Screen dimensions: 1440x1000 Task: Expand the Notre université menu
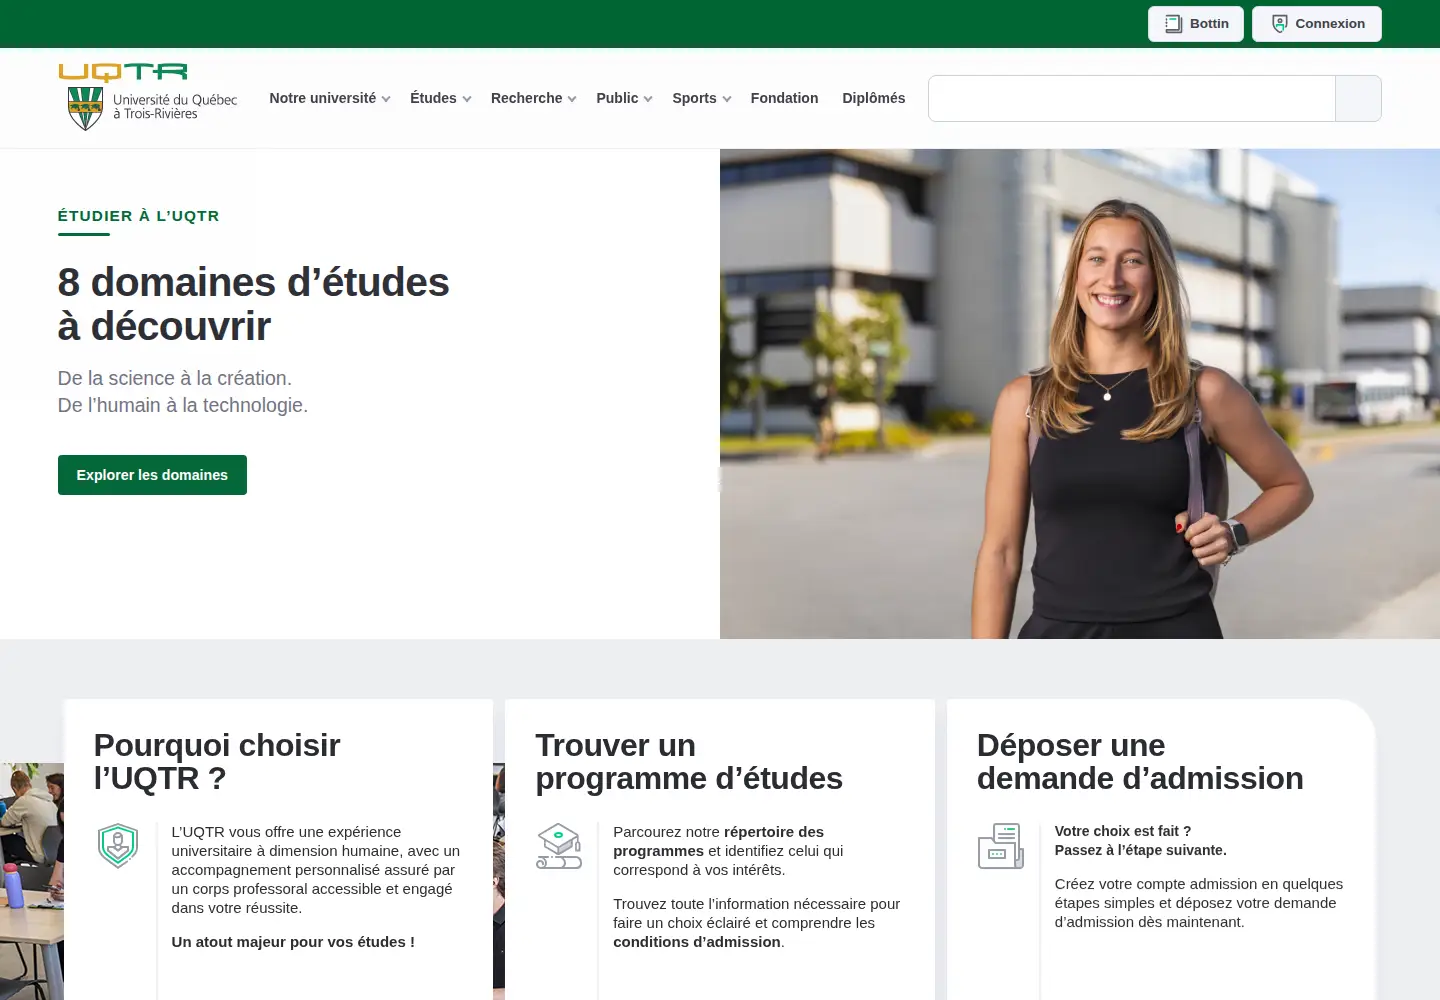(x=330, y=98)
